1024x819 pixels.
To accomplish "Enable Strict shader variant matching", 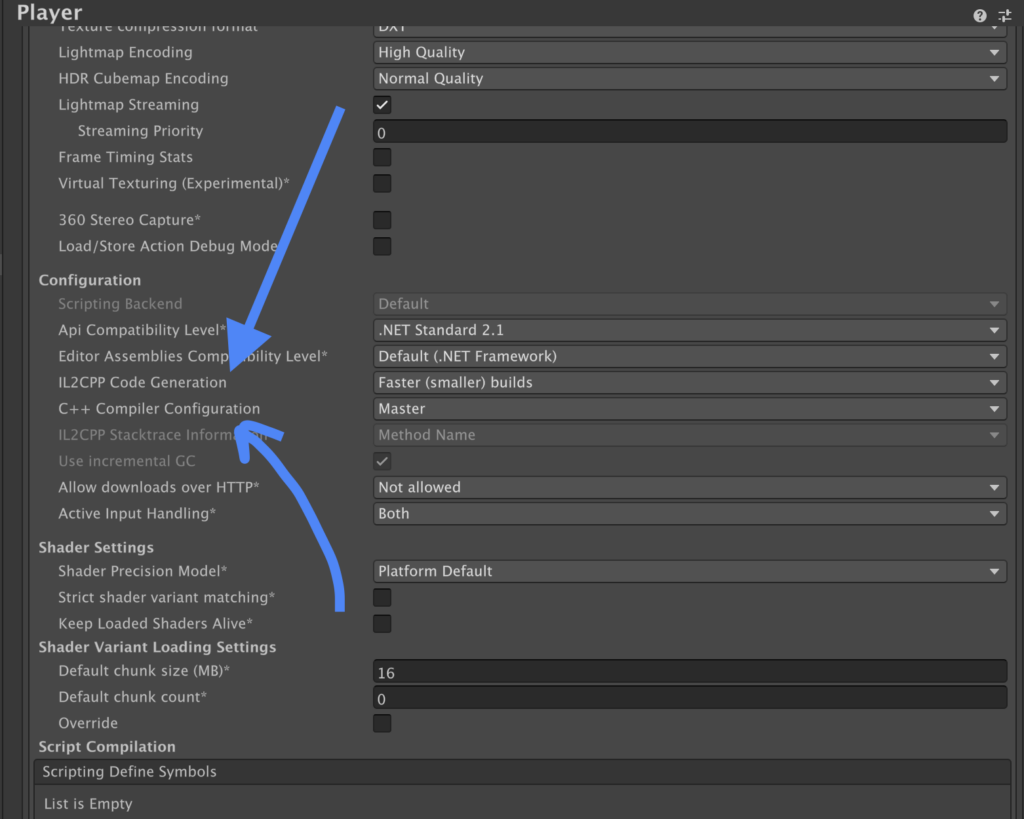I will [x=382, y=598].
